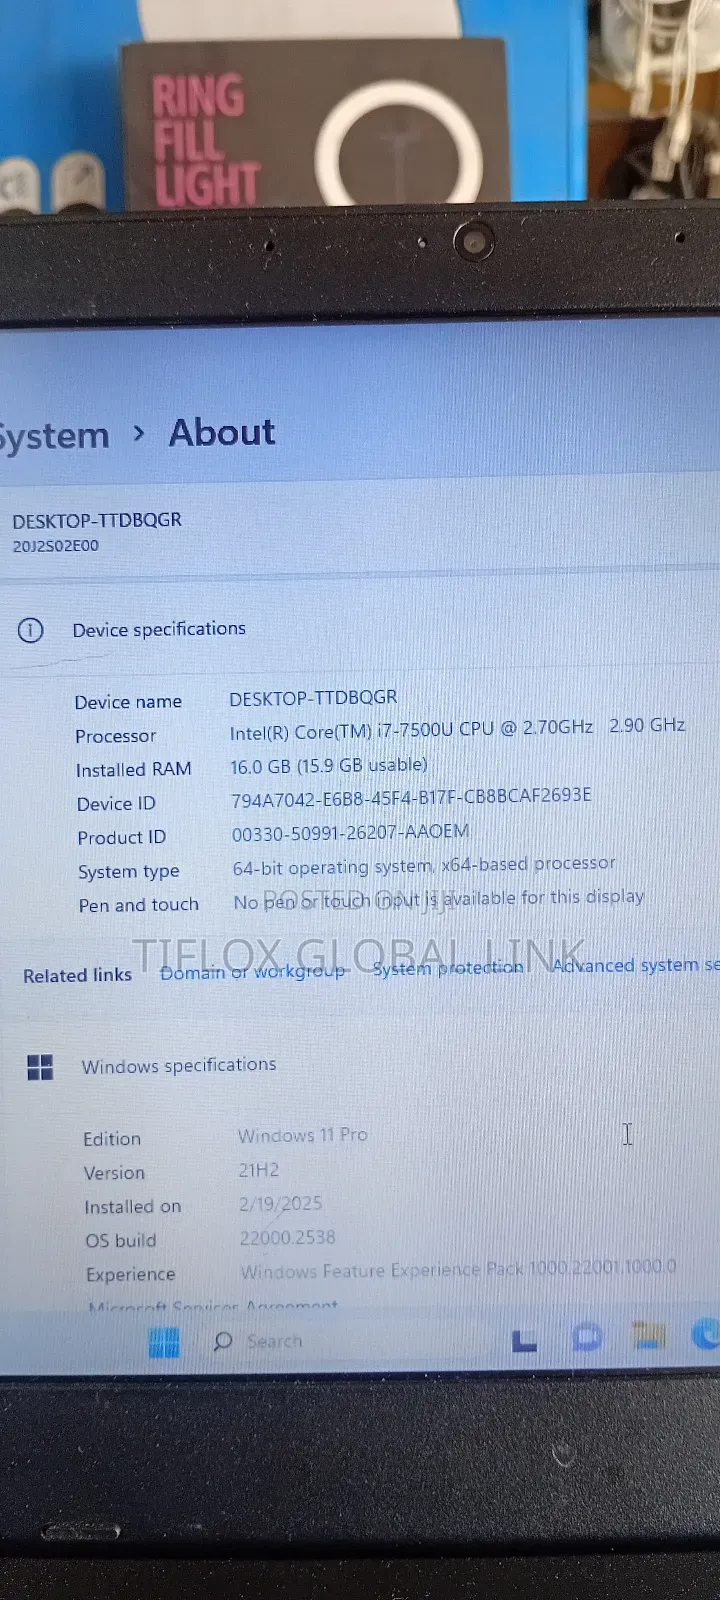Click the Processor label
The height and width of the screenshot is (1600, 720).
[x=116, y=736]
